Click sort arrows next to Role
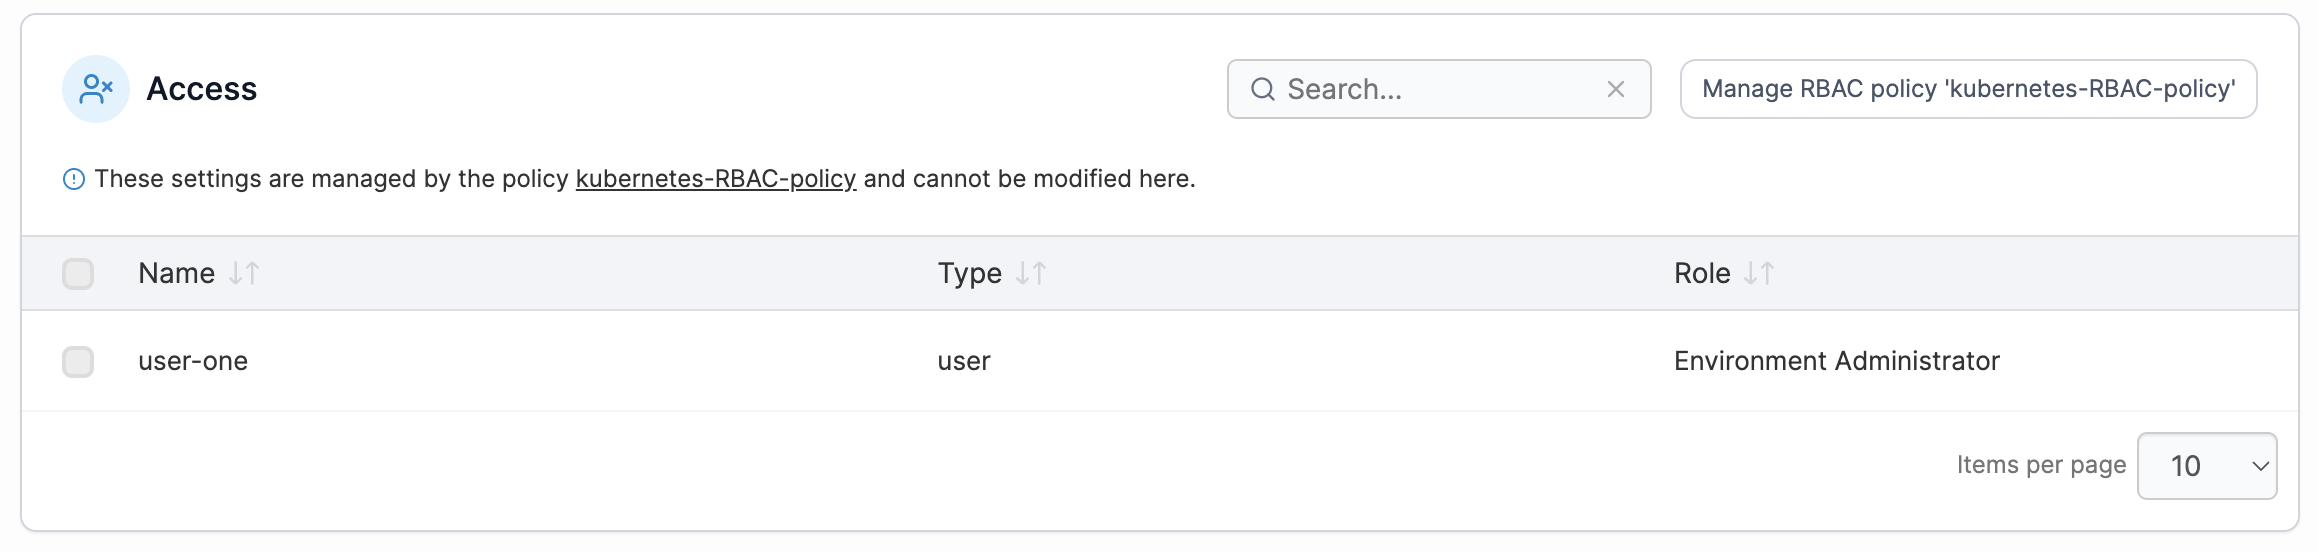Screen dimensions: 2318x552 tap(1759, 273)
